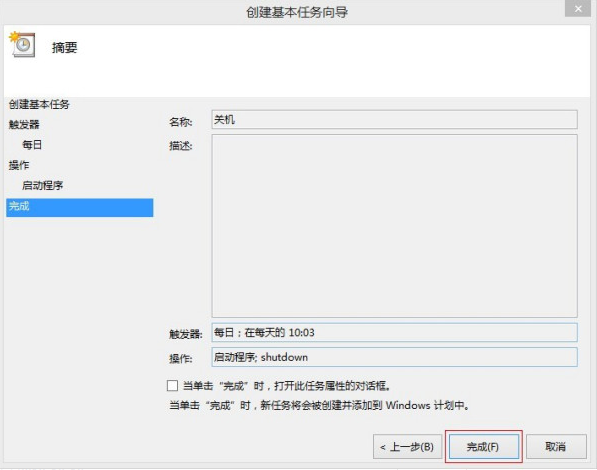This screenshot has height=470, width=597.
Task: Go back with 上一步(B) button
Action: (407, 446)
